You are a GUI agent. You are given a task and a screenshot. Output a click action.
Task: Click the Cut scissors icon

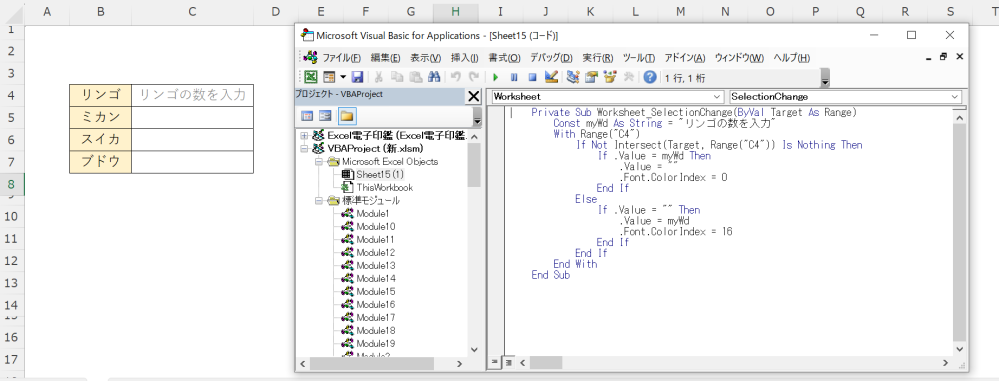coord(378,77)
